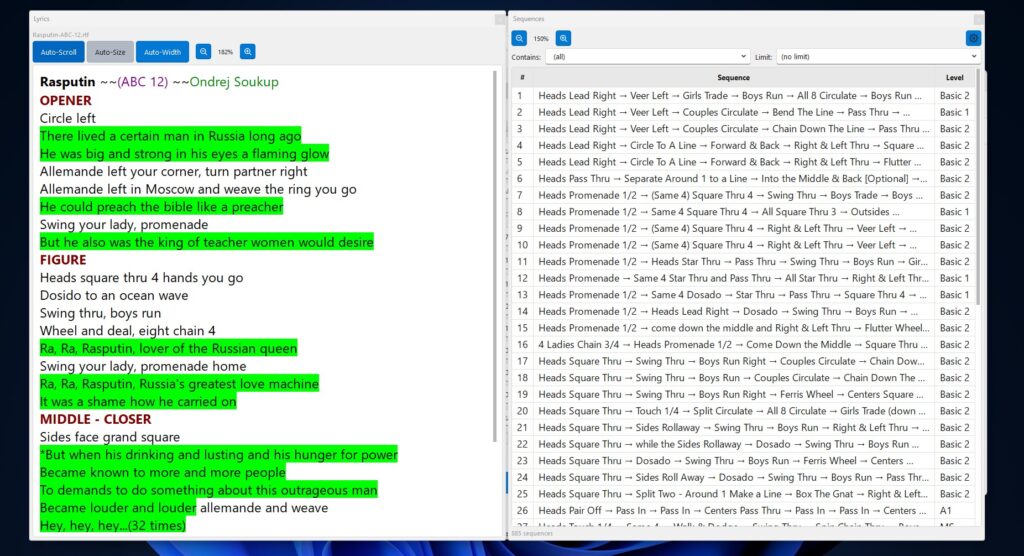Open the Contains filter dropdown

click(x=648, y=57)
